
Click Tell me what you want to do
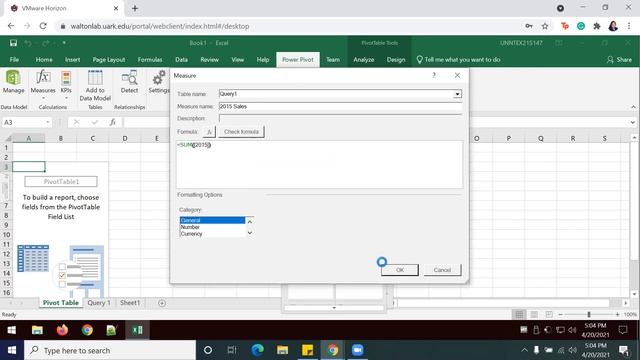point(458,60)
